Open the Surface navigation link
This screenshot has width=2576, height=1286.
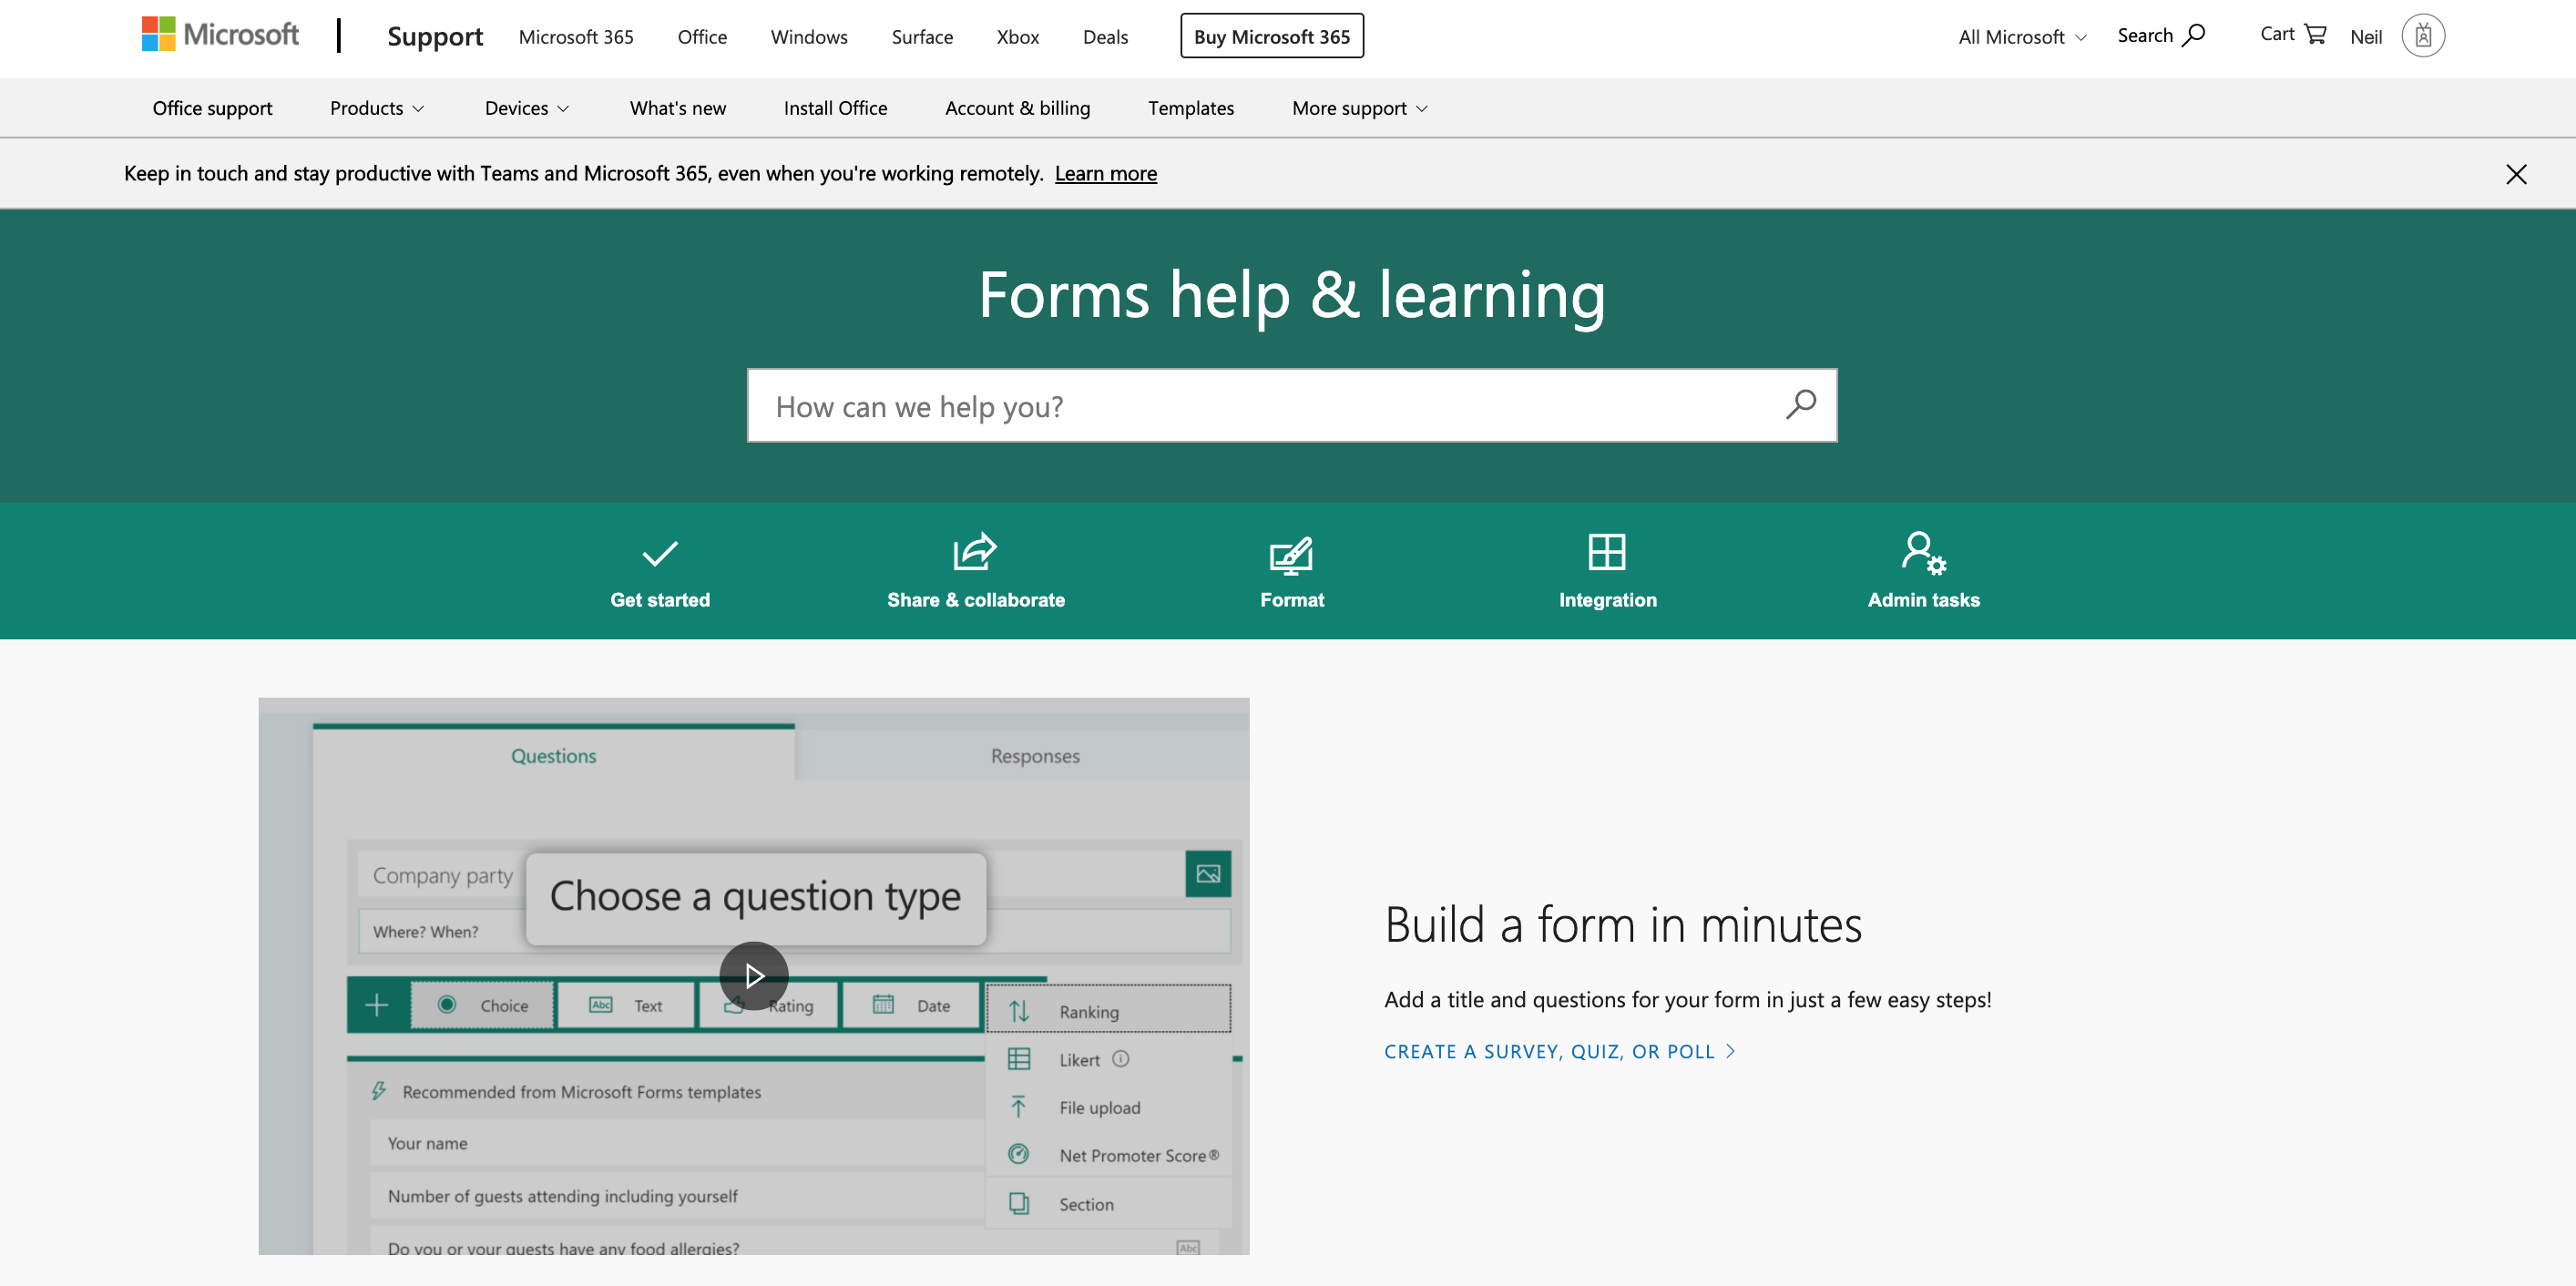click(x=922, y=37)
